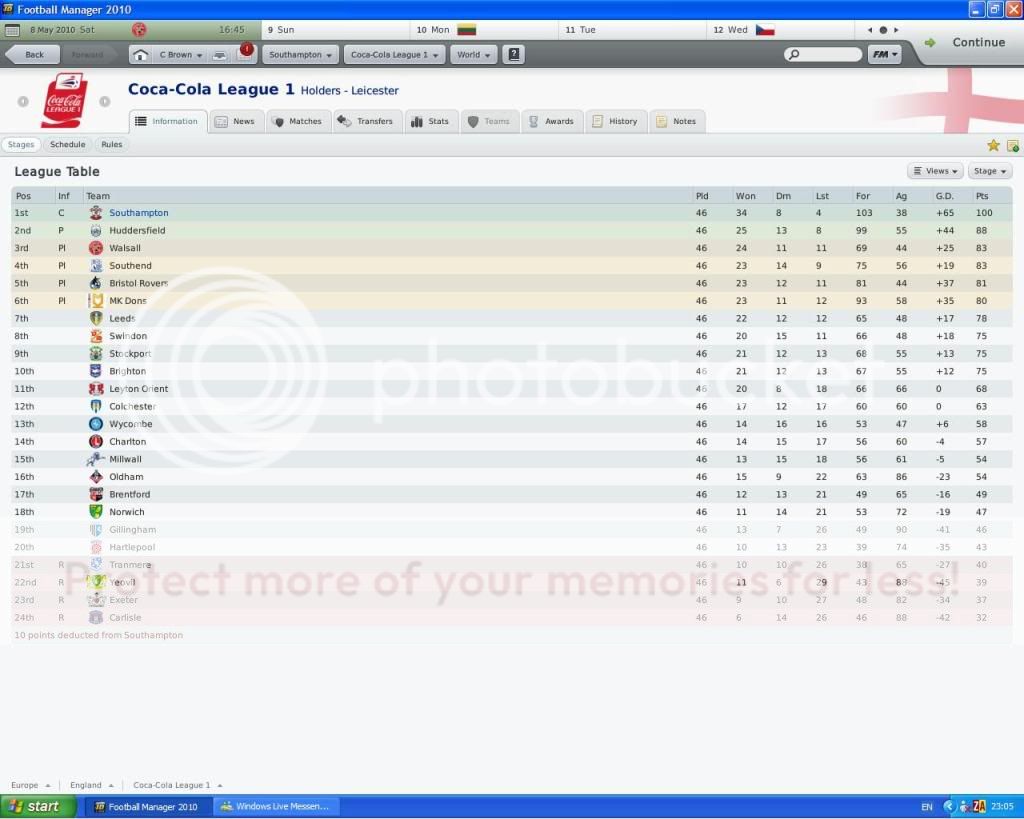Click the Leeds club crest in the standings
Screen dimensions: 1024x819
[96, 318]
